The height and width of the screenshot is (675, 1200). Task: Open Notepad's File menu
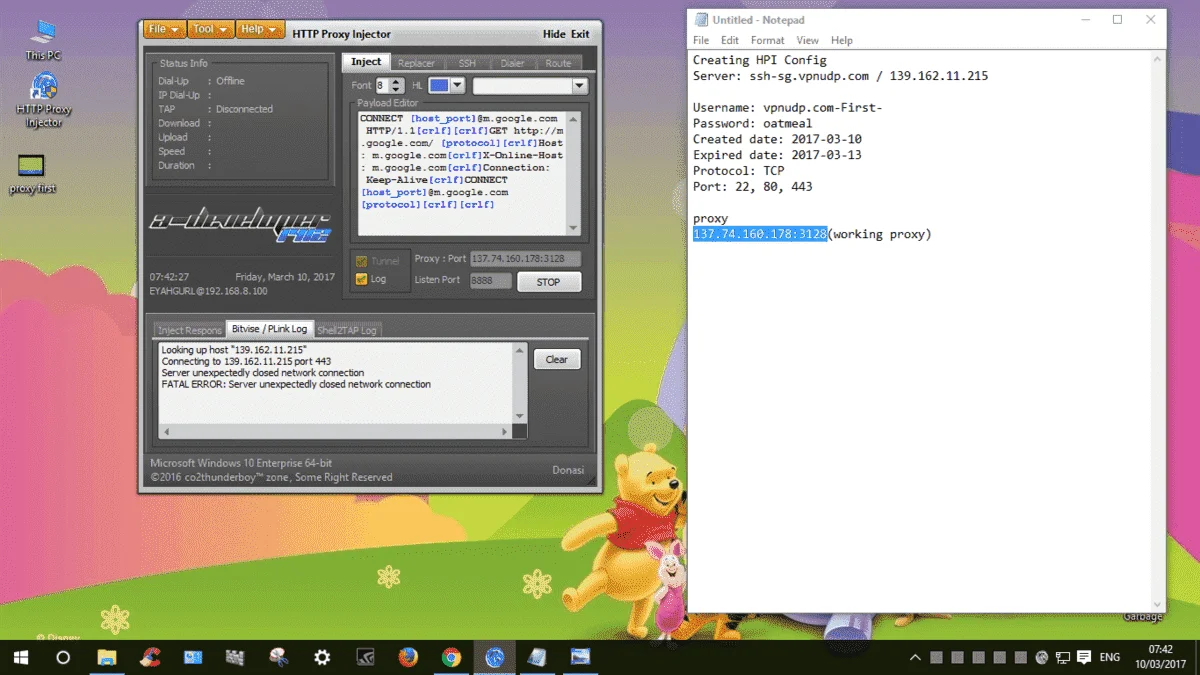coord(701,40)
